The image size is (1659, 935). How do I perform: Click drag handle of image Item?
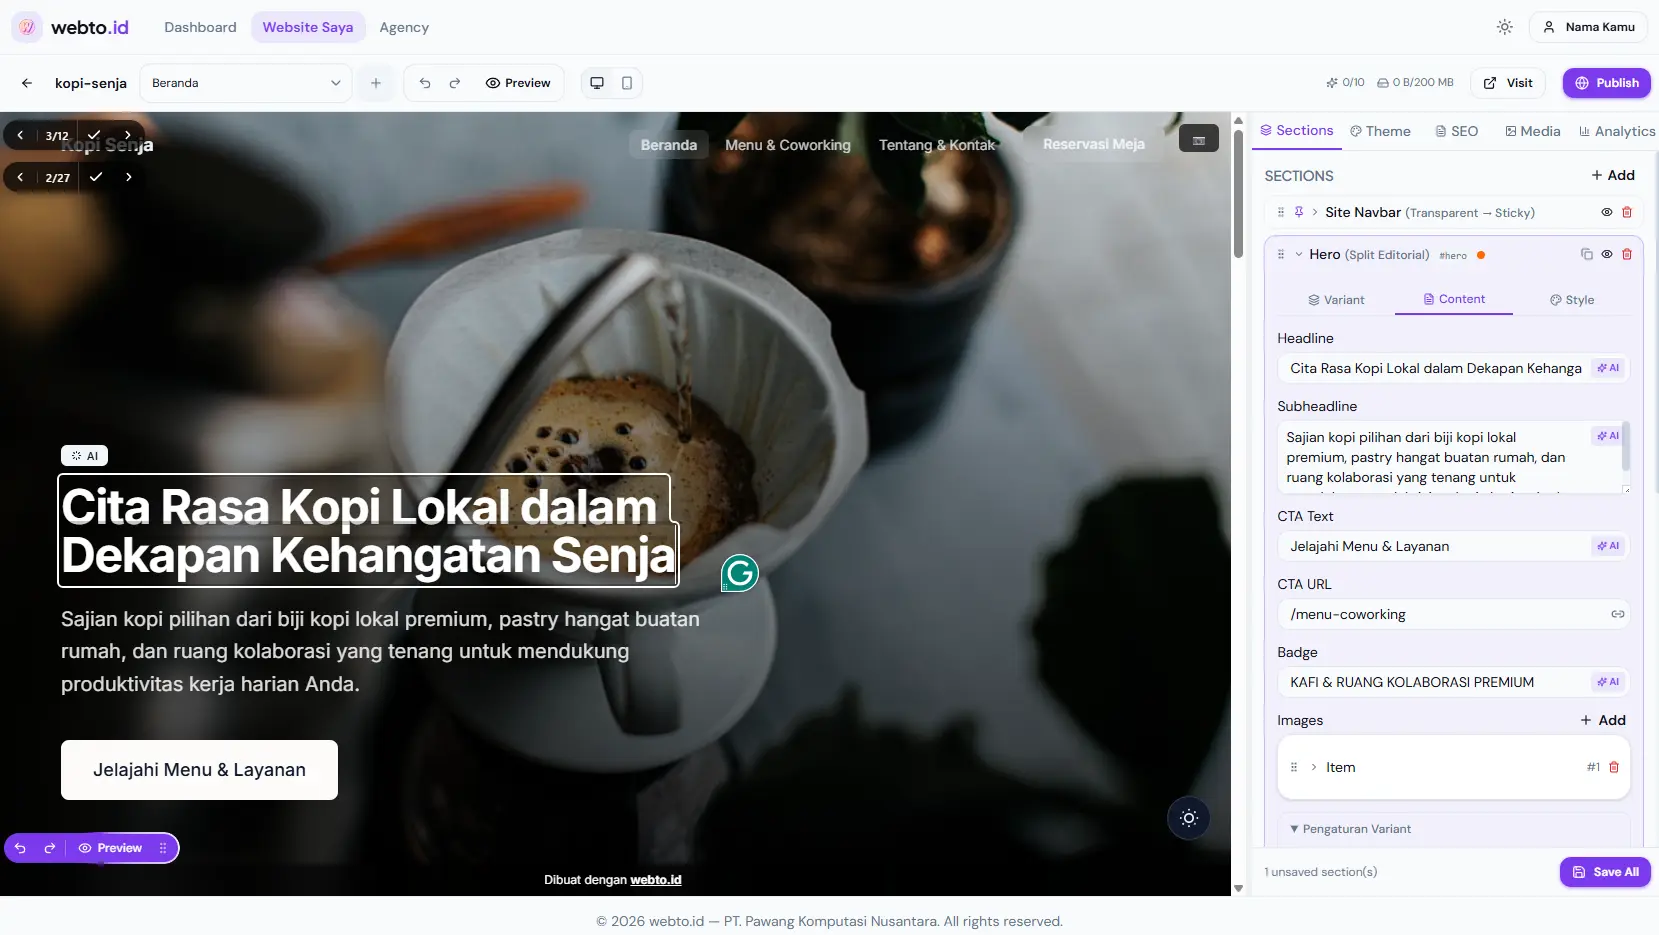pos(1294,767)
